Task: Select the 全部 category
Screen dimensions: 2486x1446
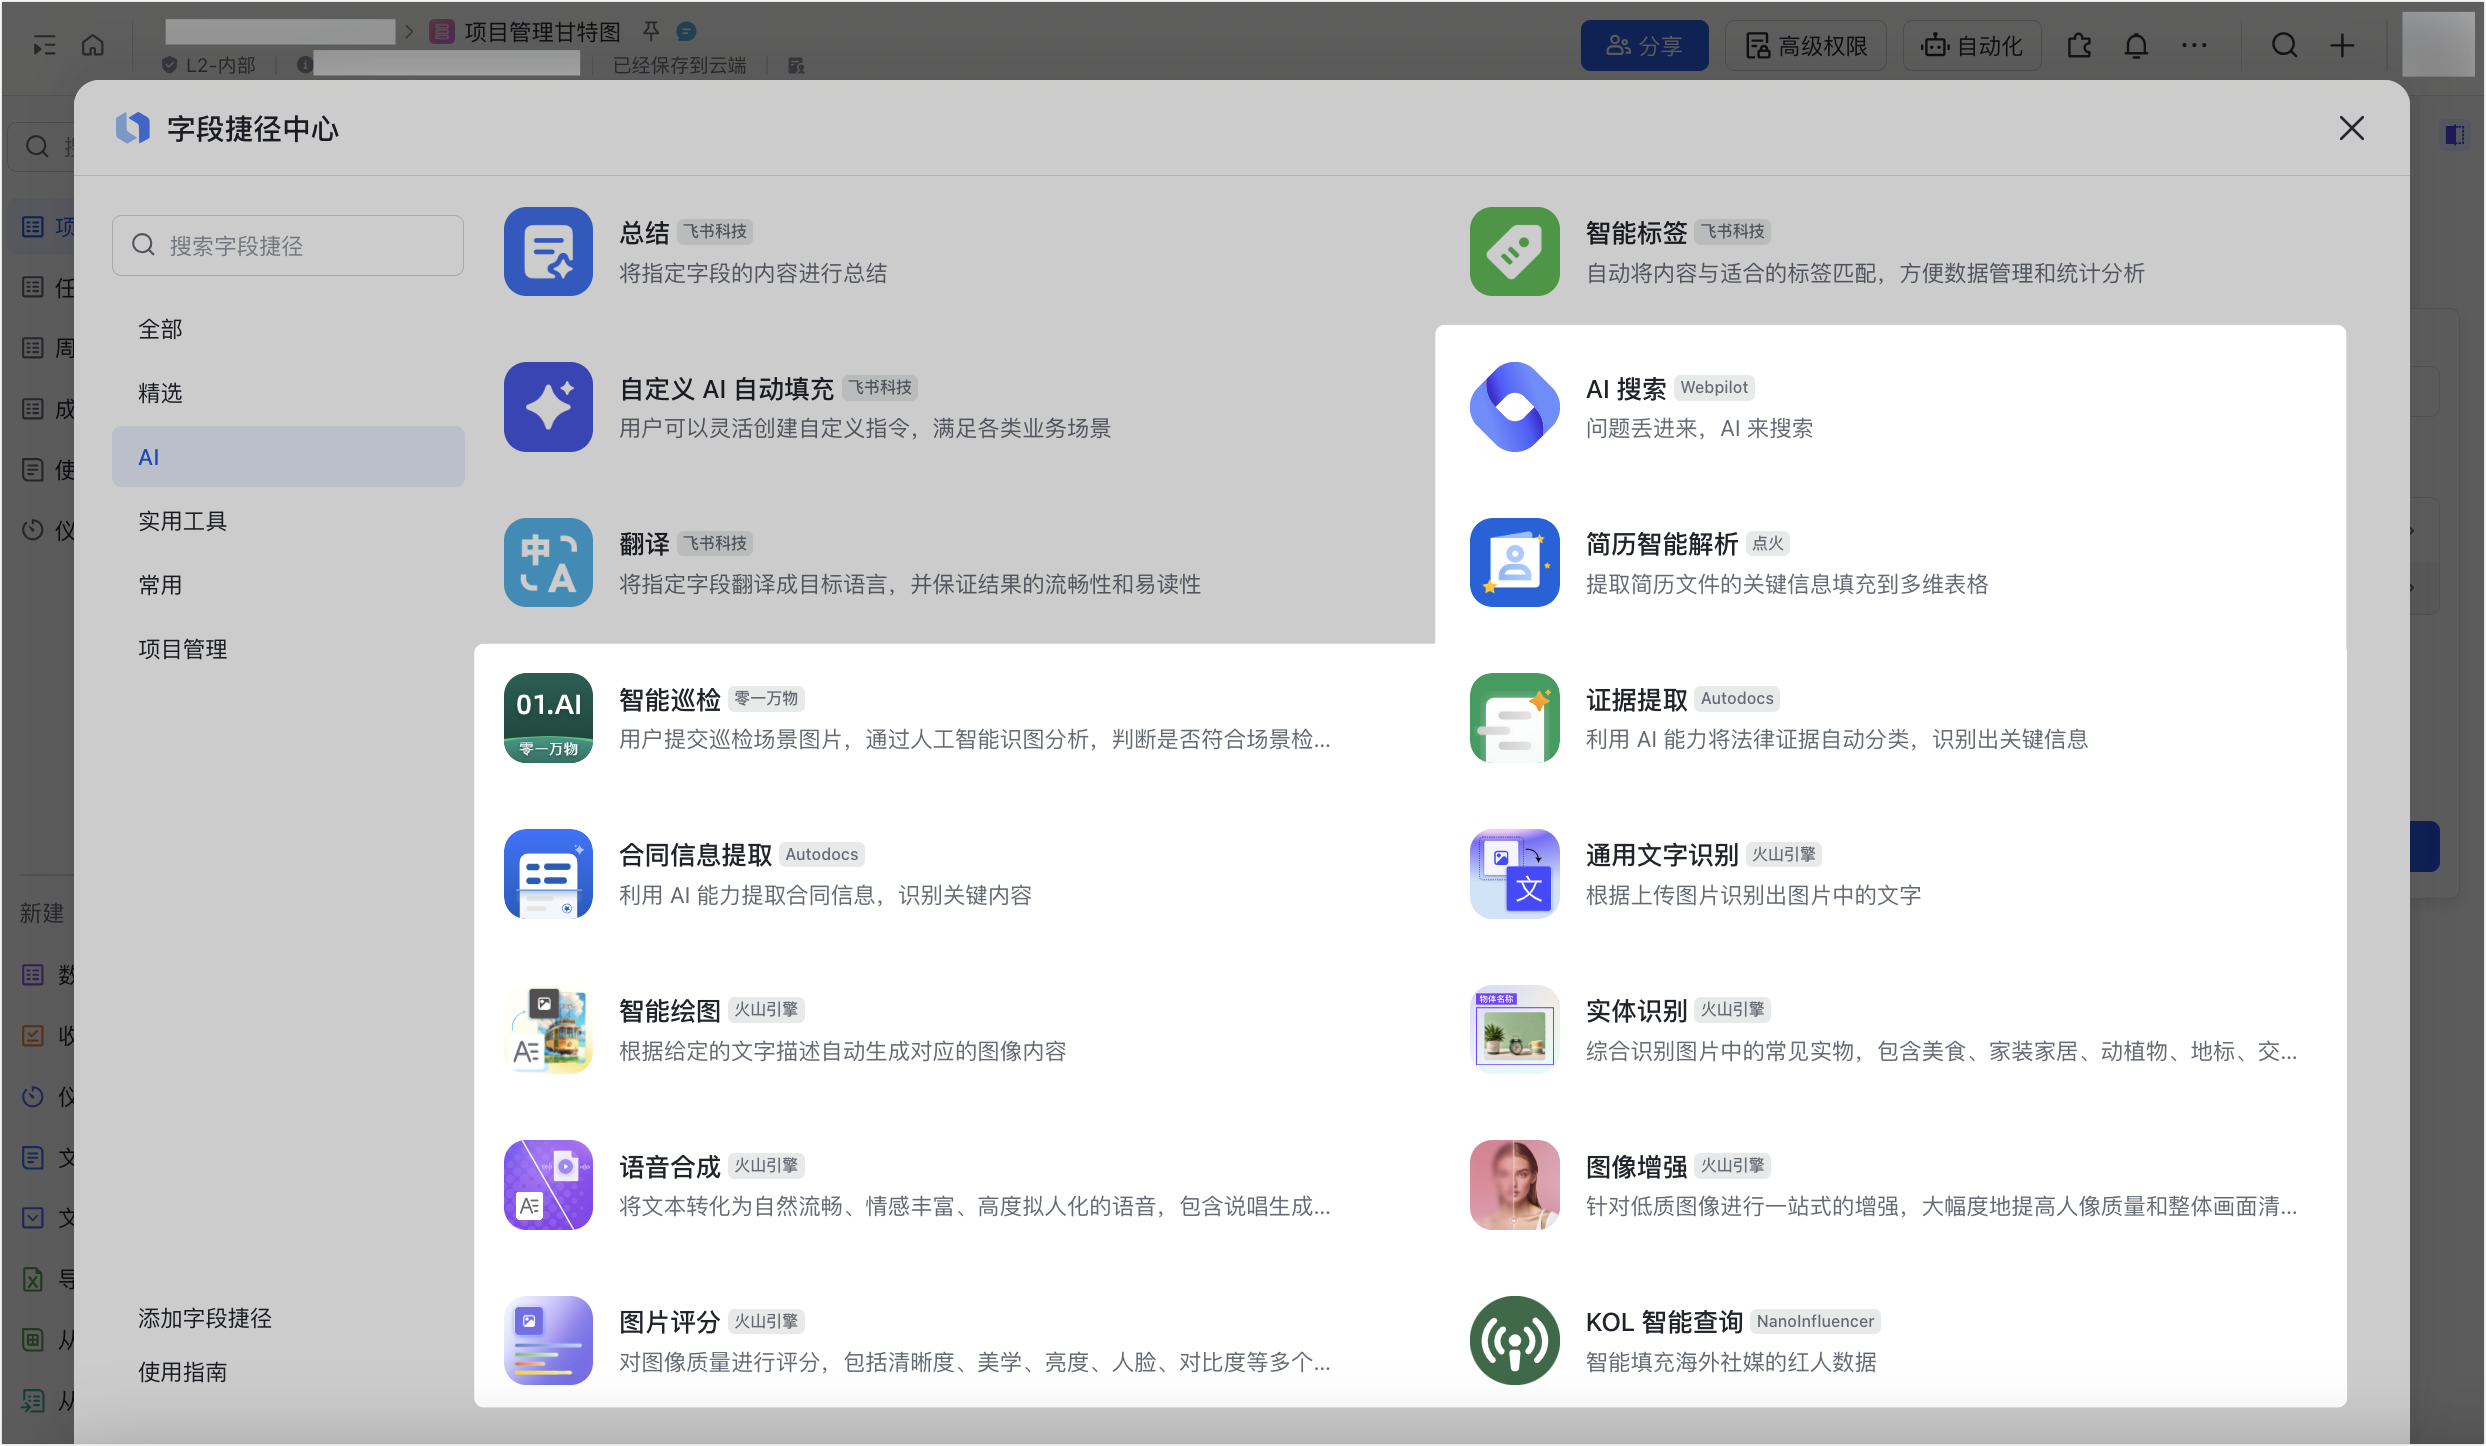Action: coord(288,329)
